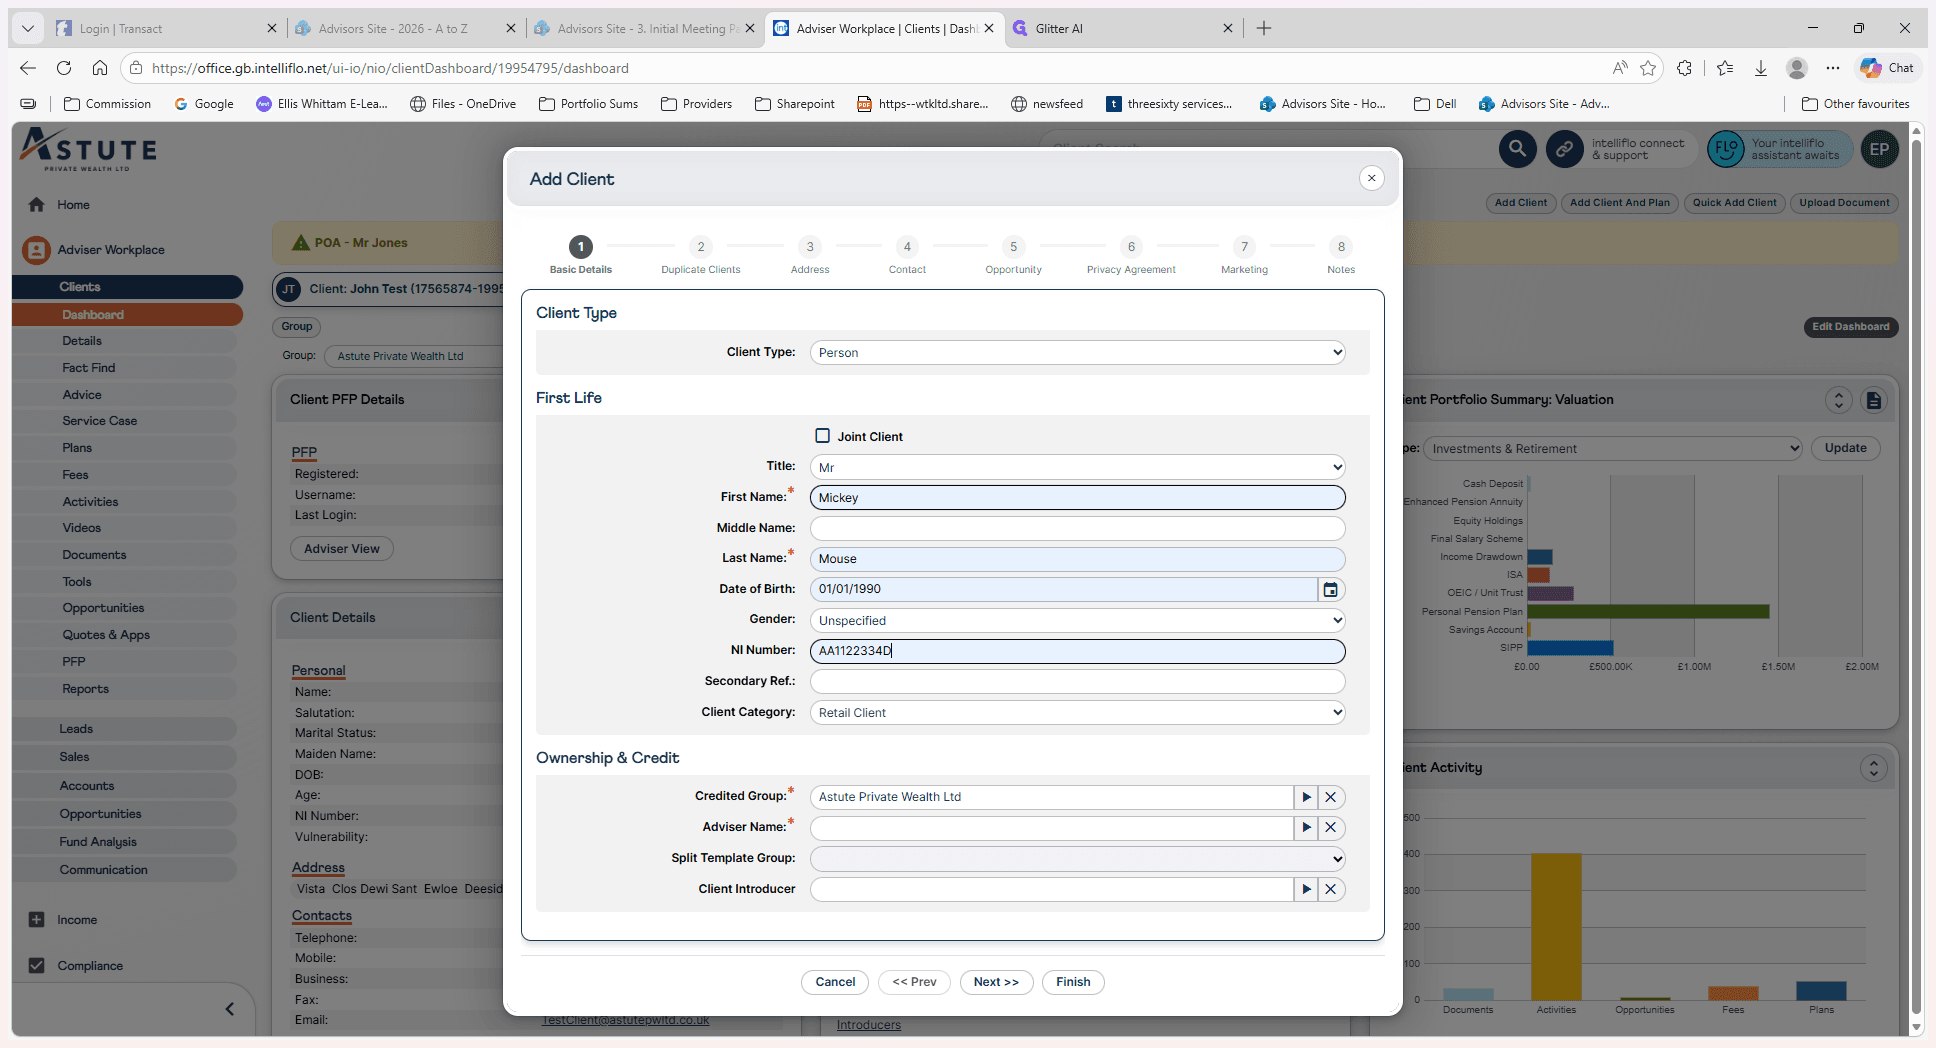Open the Commission bookmark folder

click(x=107, y=104)
